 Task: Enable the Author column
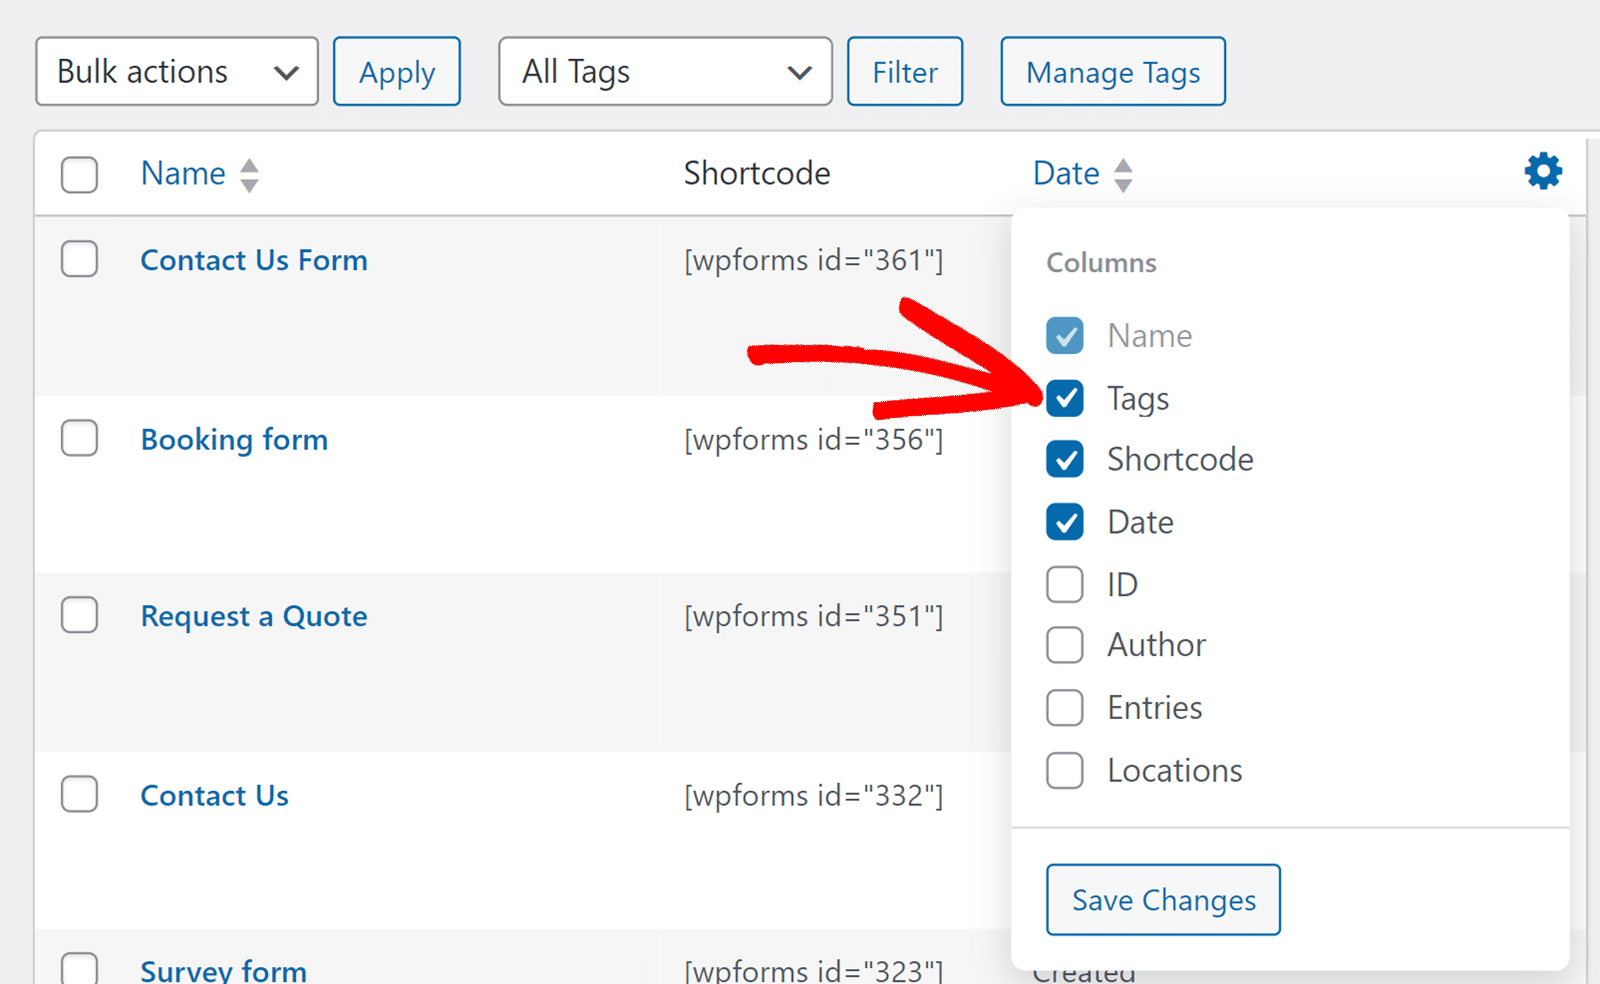point(1065,645)
